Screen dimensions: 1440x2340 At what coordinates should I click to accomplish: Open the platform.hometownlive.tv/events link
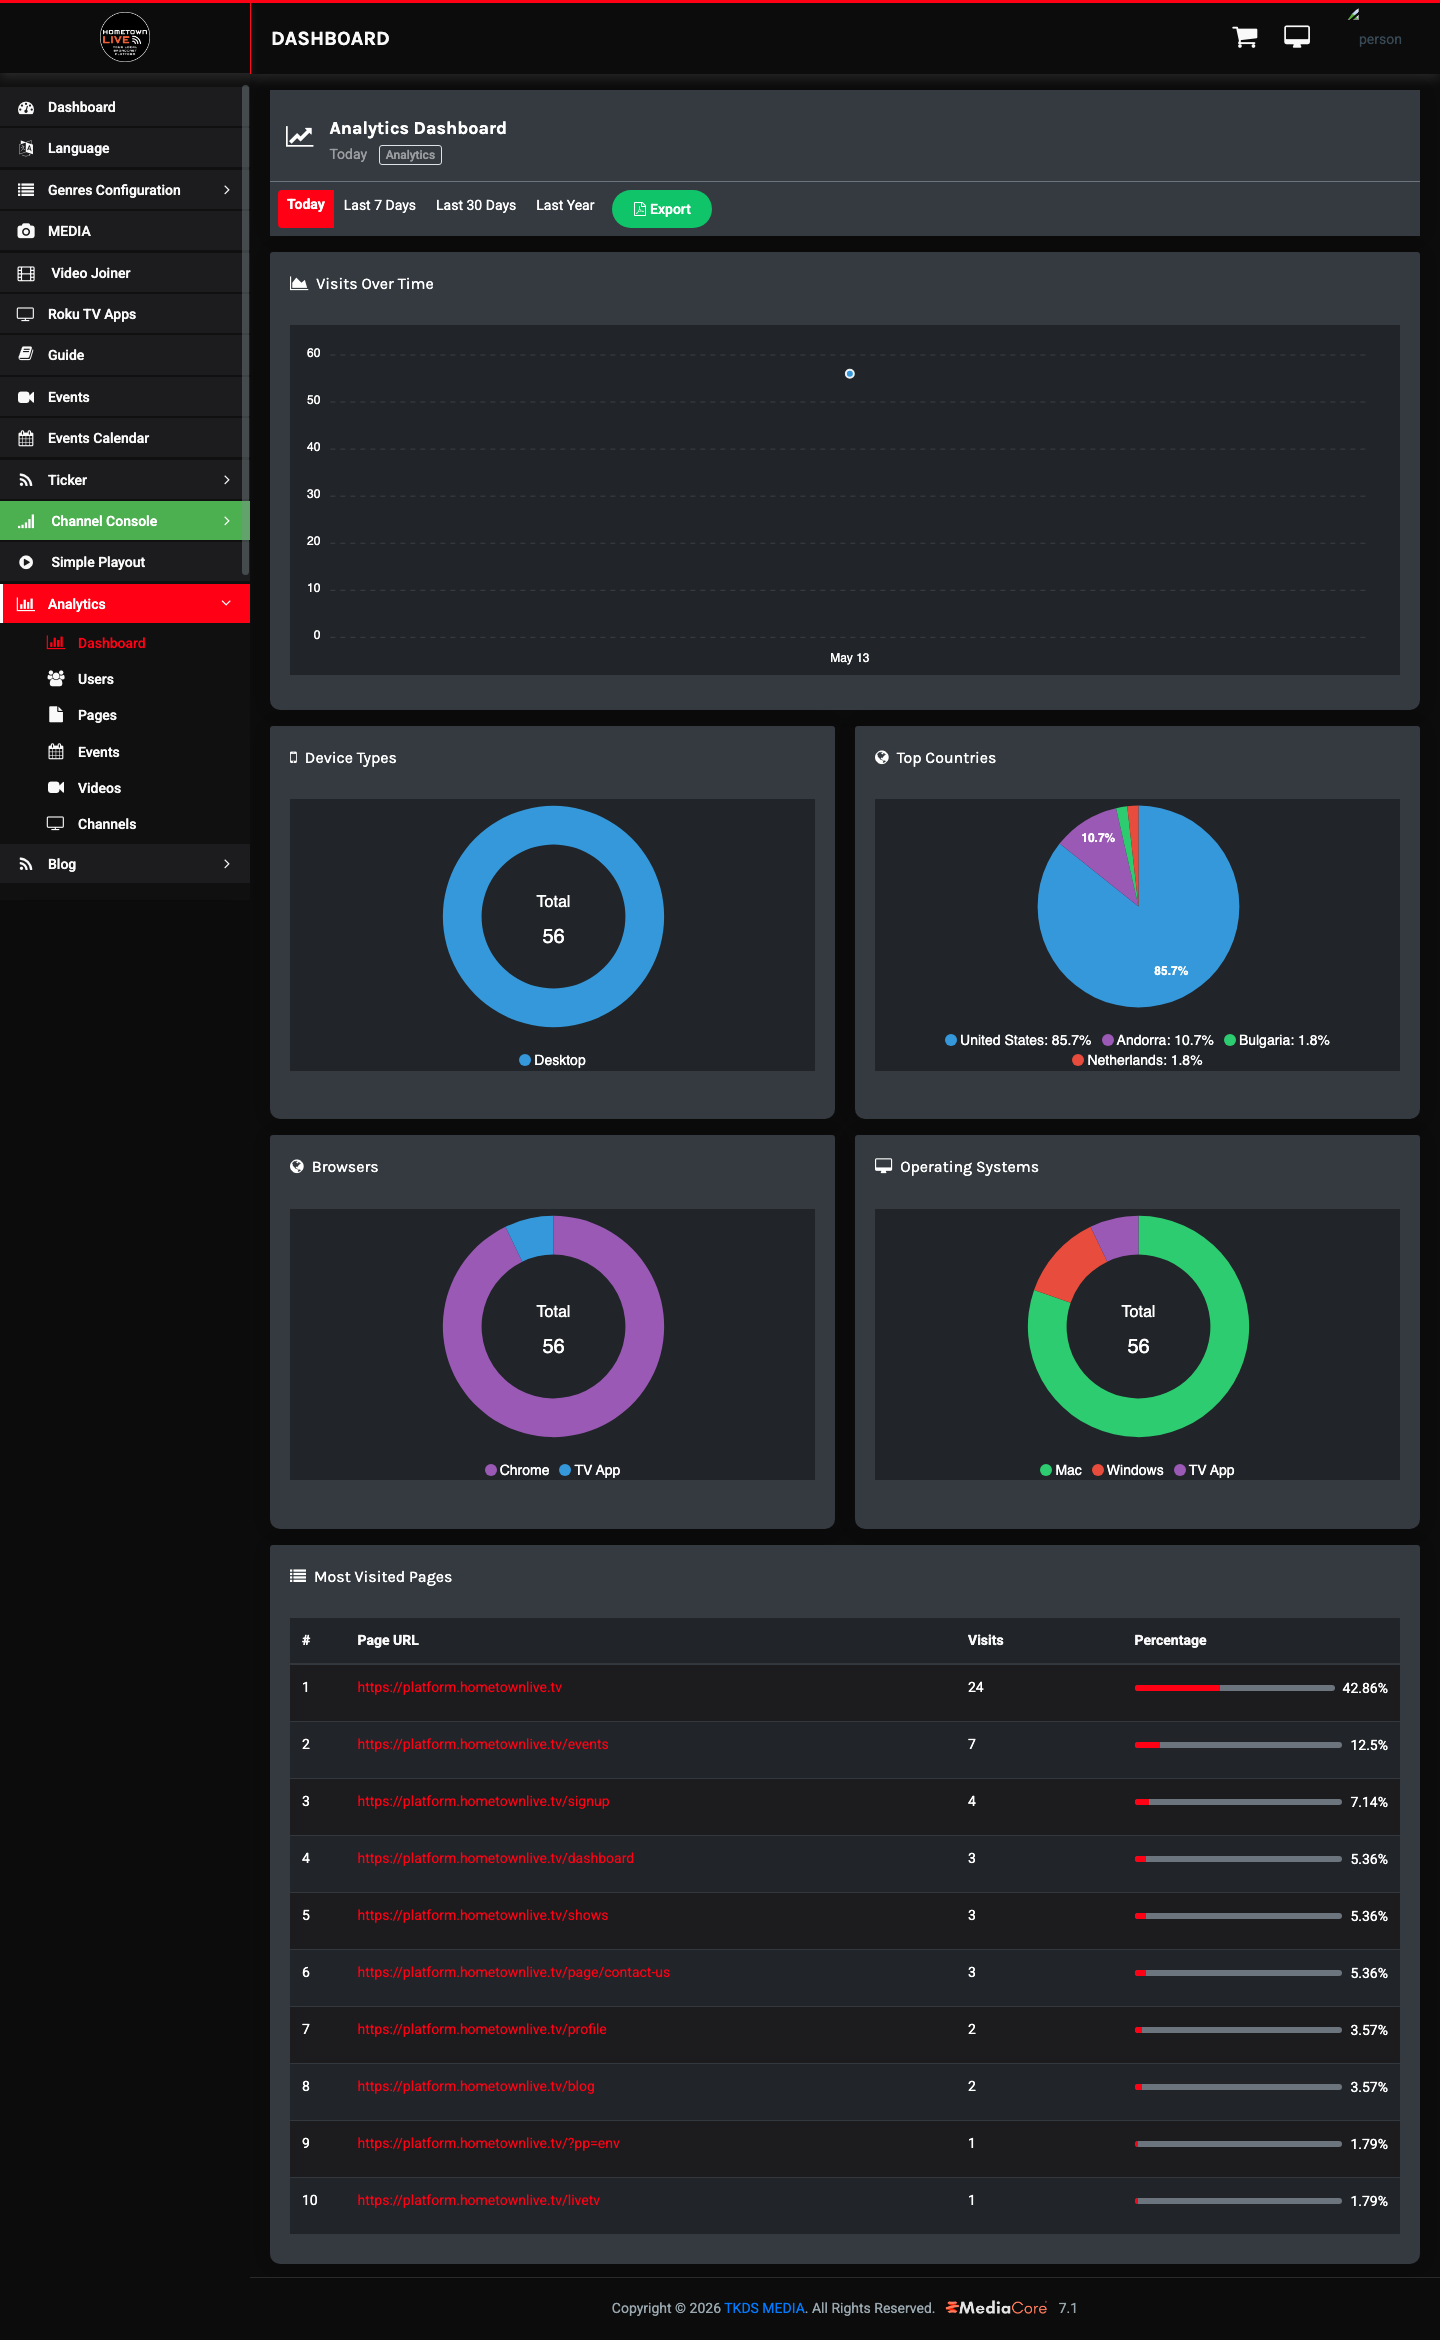(x=483, y=1744)
